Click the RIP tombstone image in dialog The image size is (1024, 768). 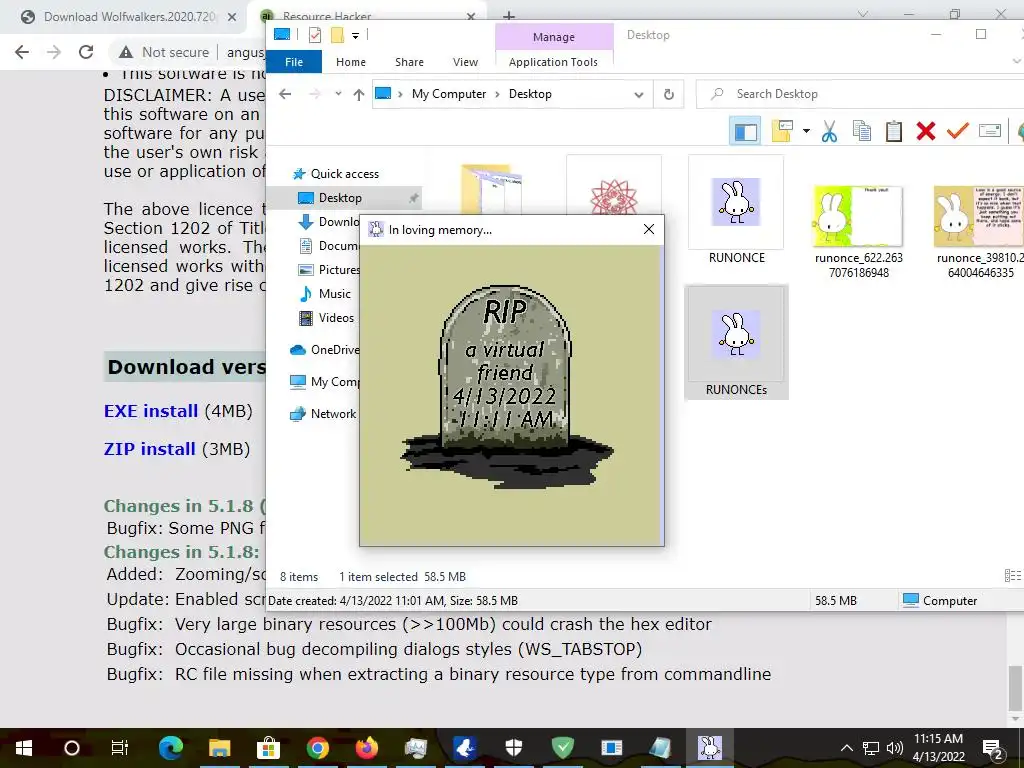pos(507,387)
